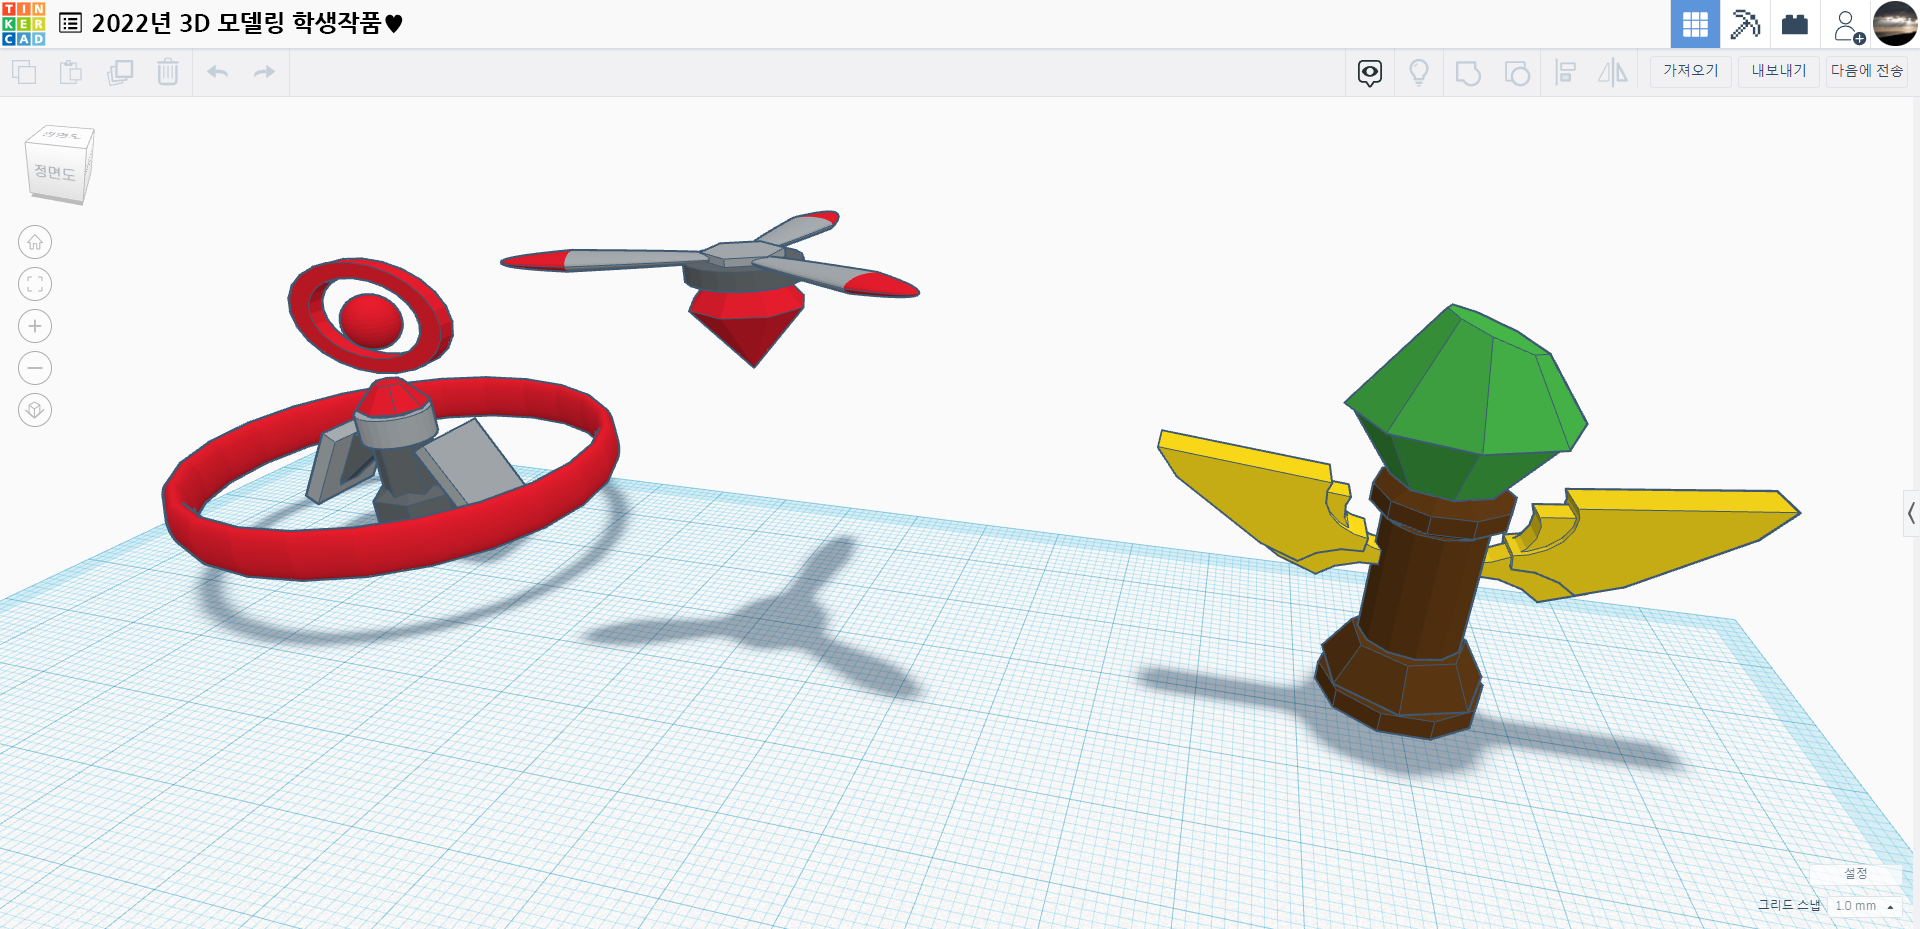Click the Group shapes icon
Viewport: 1920px width, 929px height.
pos(1468,73)
